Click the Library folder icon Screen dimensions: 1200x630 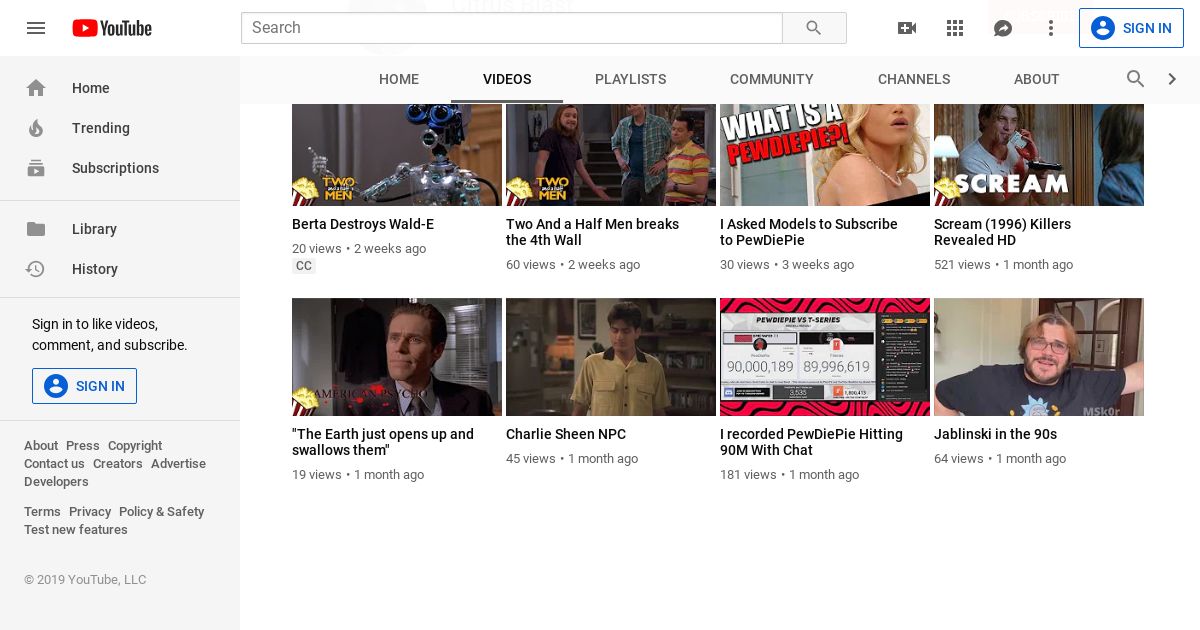click(x=36, y=229)
